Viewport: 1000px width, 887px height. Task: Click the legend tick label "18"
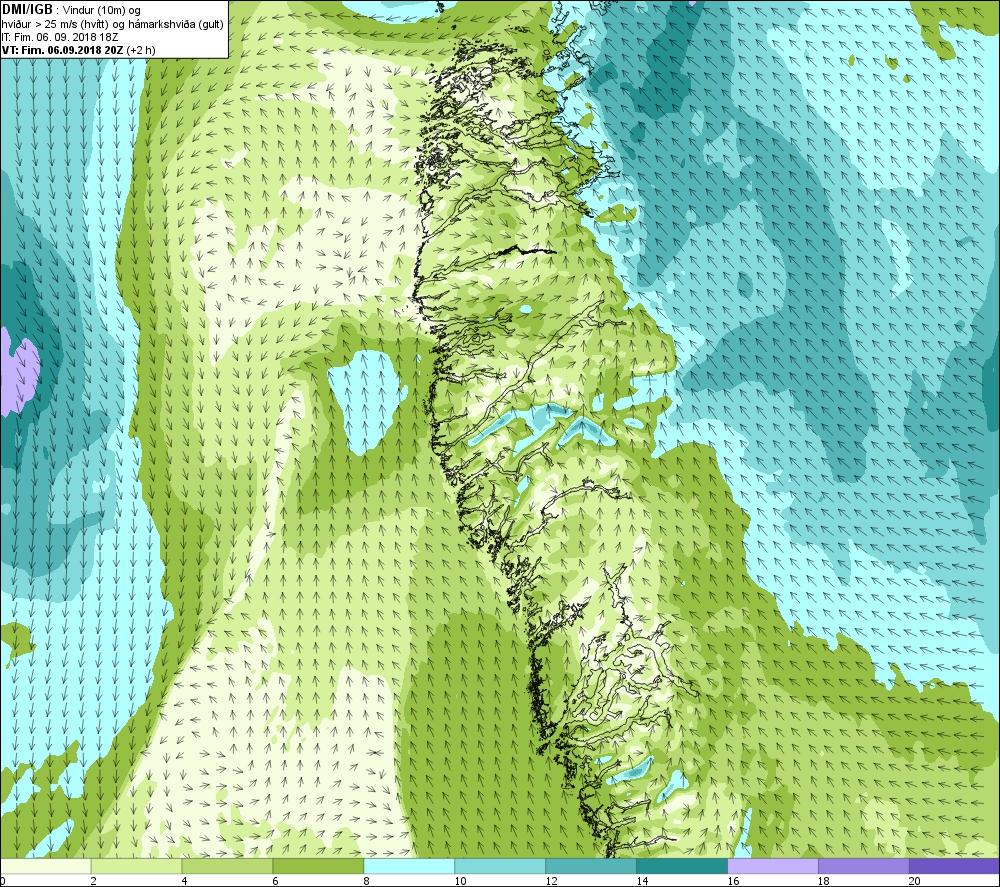(x=823, y=881)
